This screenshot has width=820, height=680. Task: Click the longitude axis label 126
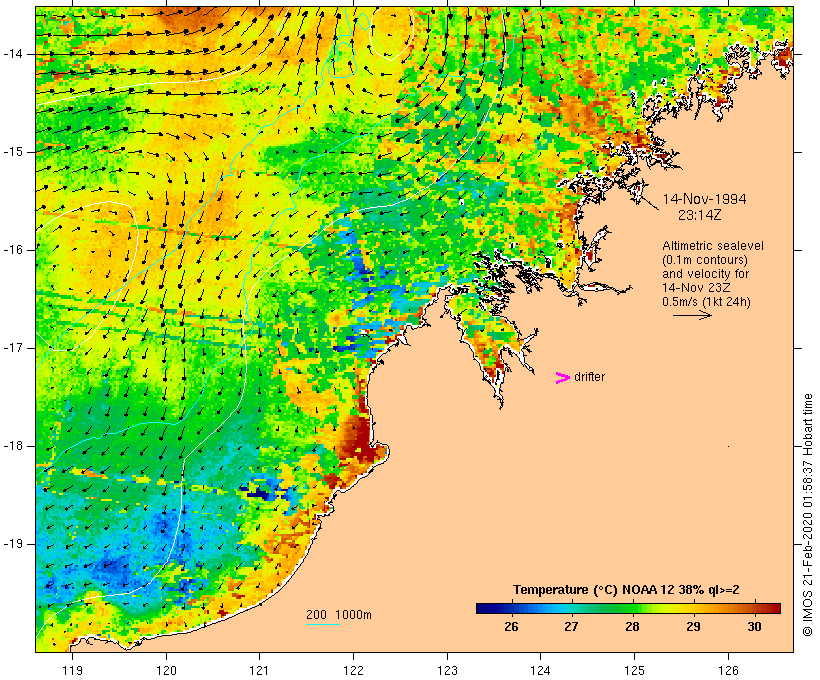tap(728, 670)
